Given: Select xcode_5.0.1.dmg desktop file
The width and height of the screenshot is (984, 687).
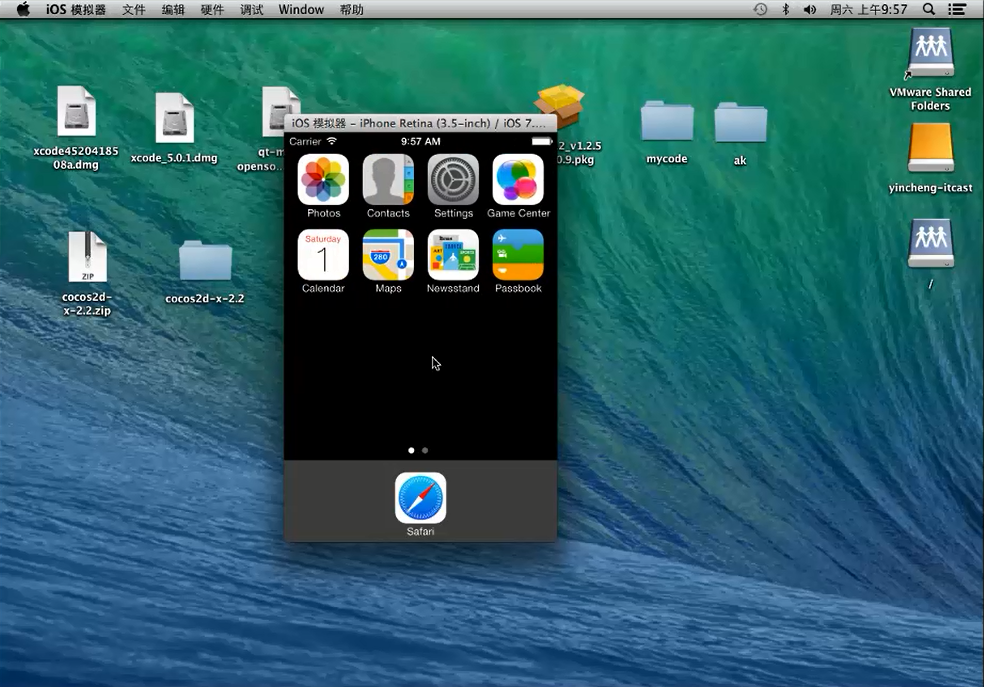Looking at the screenshot, I should pyautogui.click(x=174, y=118).
